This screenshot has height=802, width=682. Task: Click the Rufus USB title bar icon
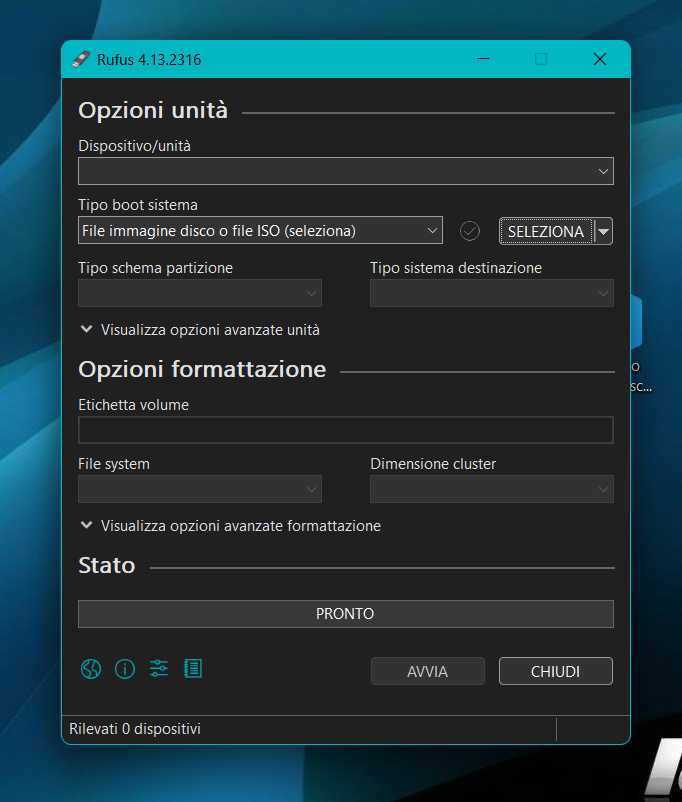(81, 59)
